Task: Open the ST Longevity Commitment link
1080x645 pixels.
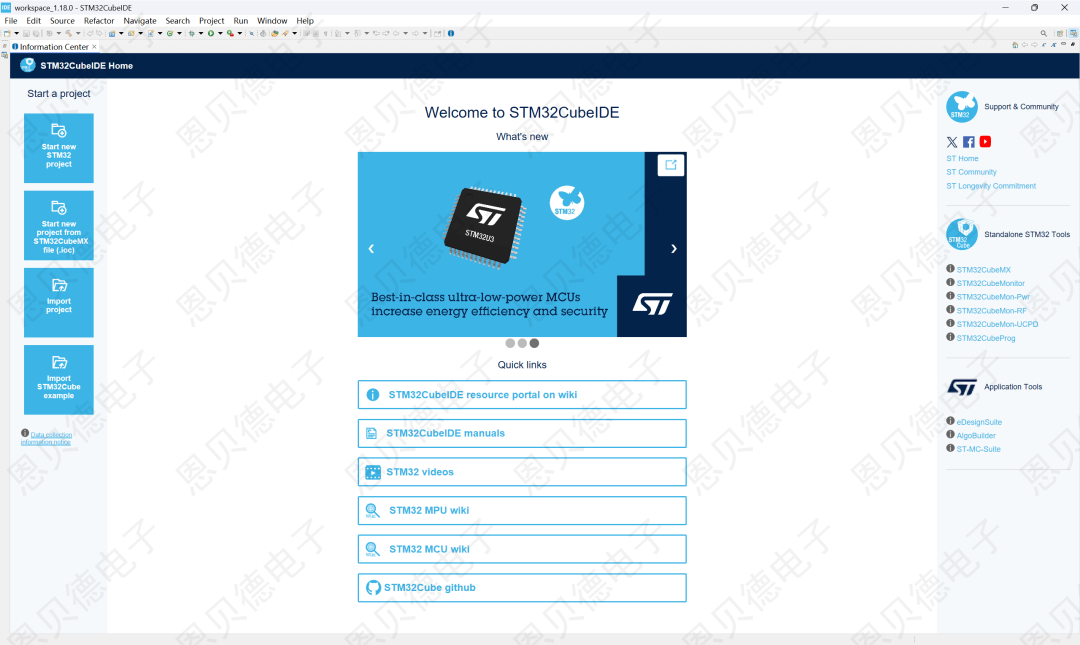Action: click(x=990, y=186)
